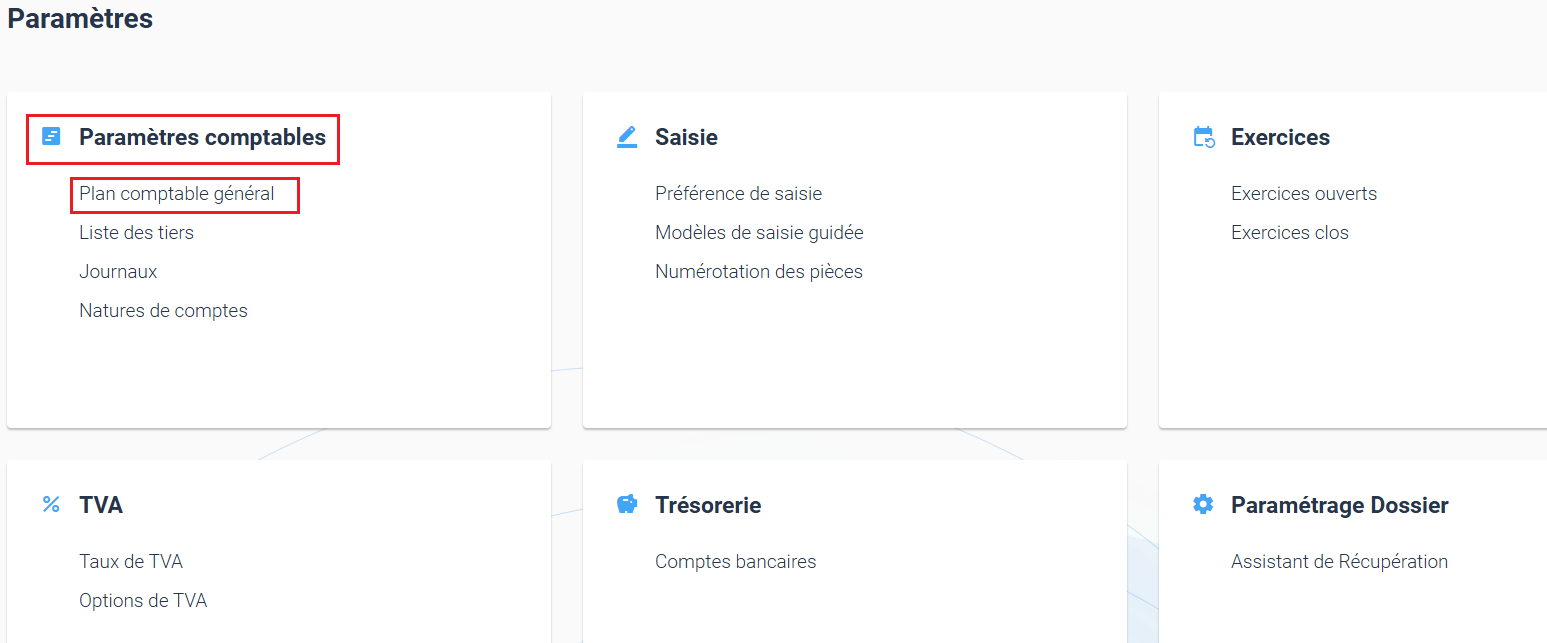
Task: Click the TVA percent icon
Action: (51, 504)
